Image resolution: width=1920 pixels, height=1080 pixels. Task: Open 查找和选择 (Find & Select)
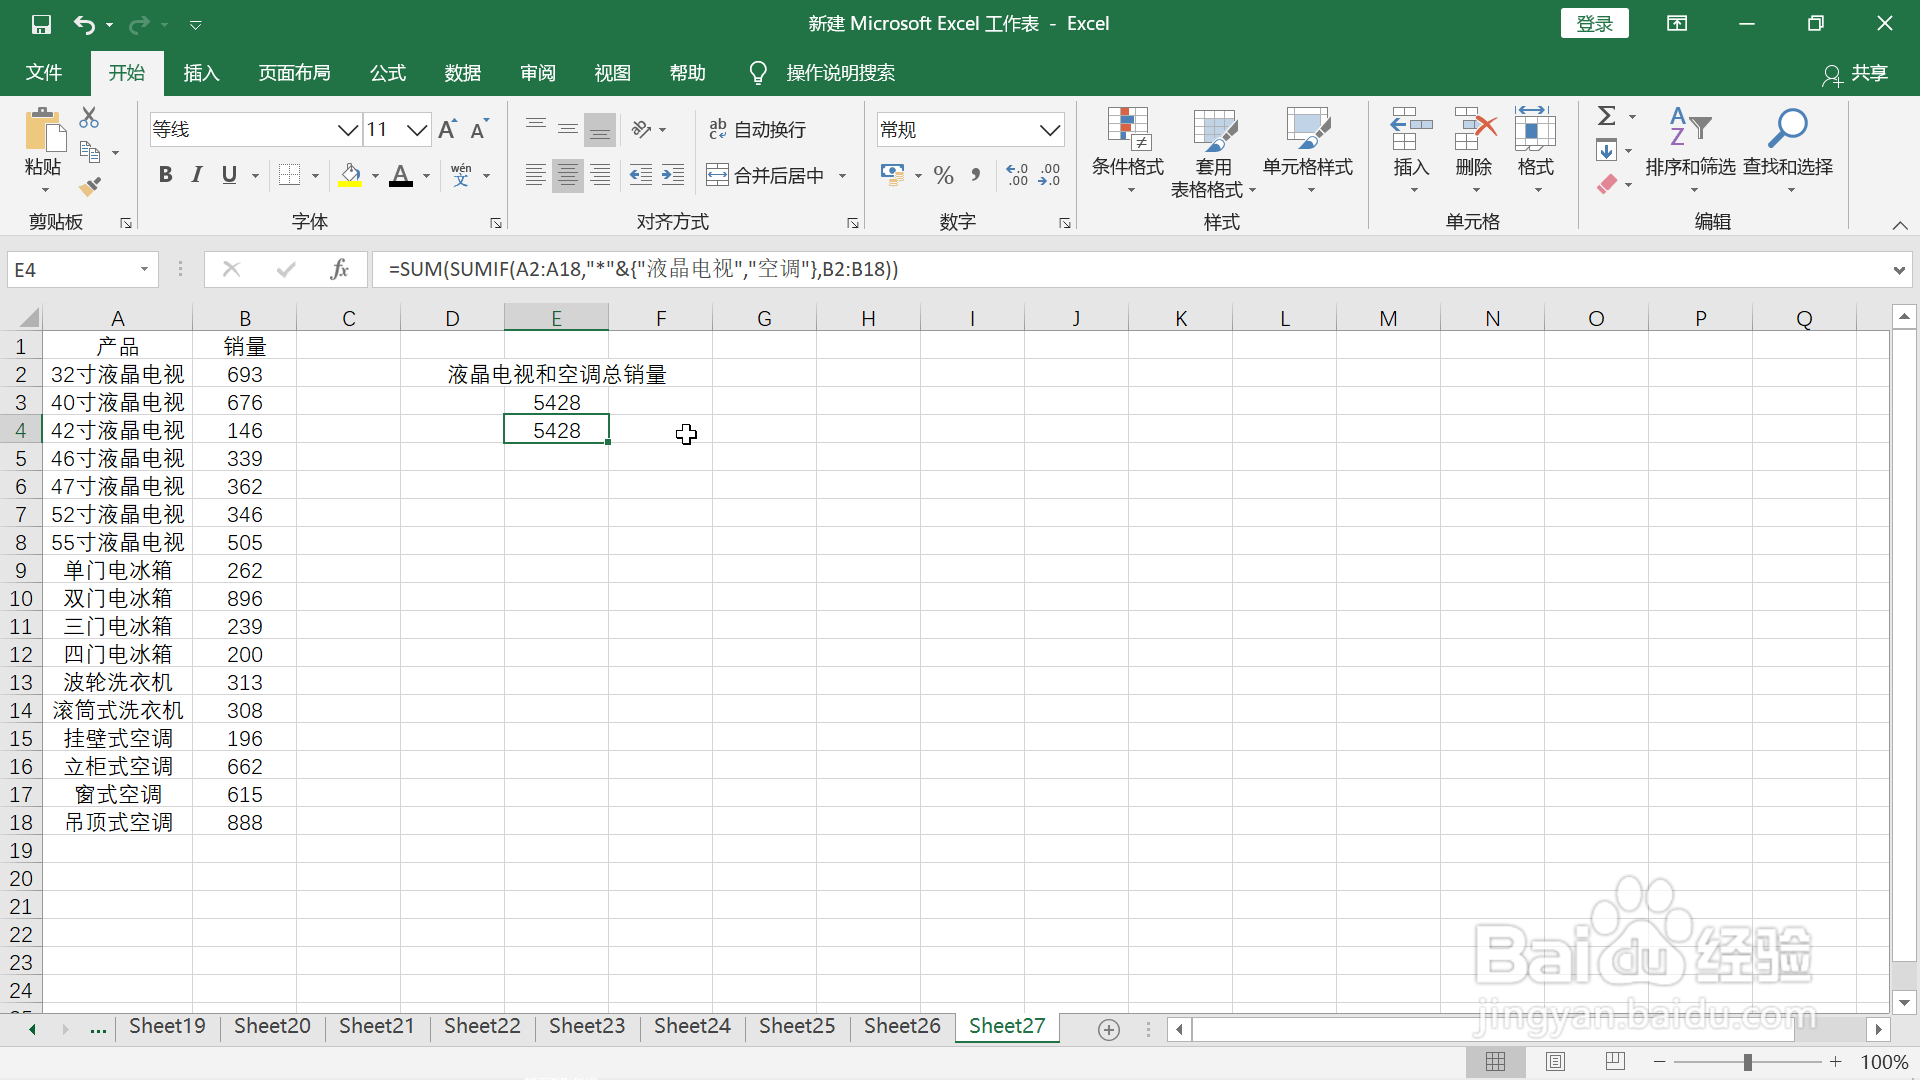pos(1789,150)
